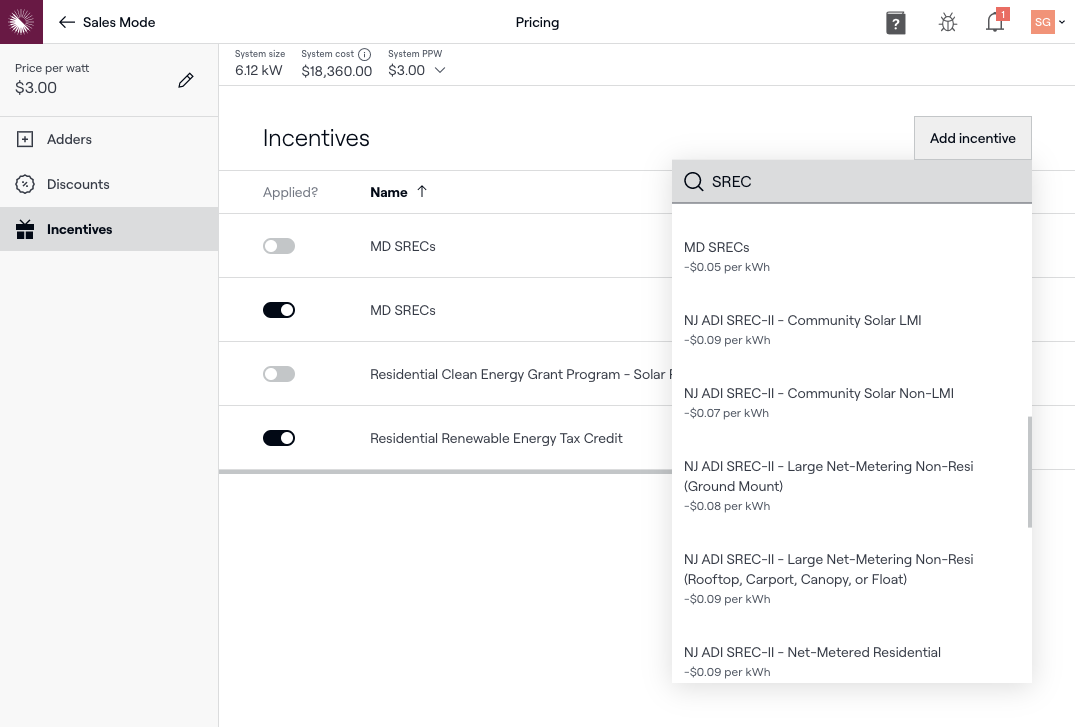This screenshot has height=727, width=1075.
Task: Click the Aurora sunburst logo
Action: click(21, 21)
